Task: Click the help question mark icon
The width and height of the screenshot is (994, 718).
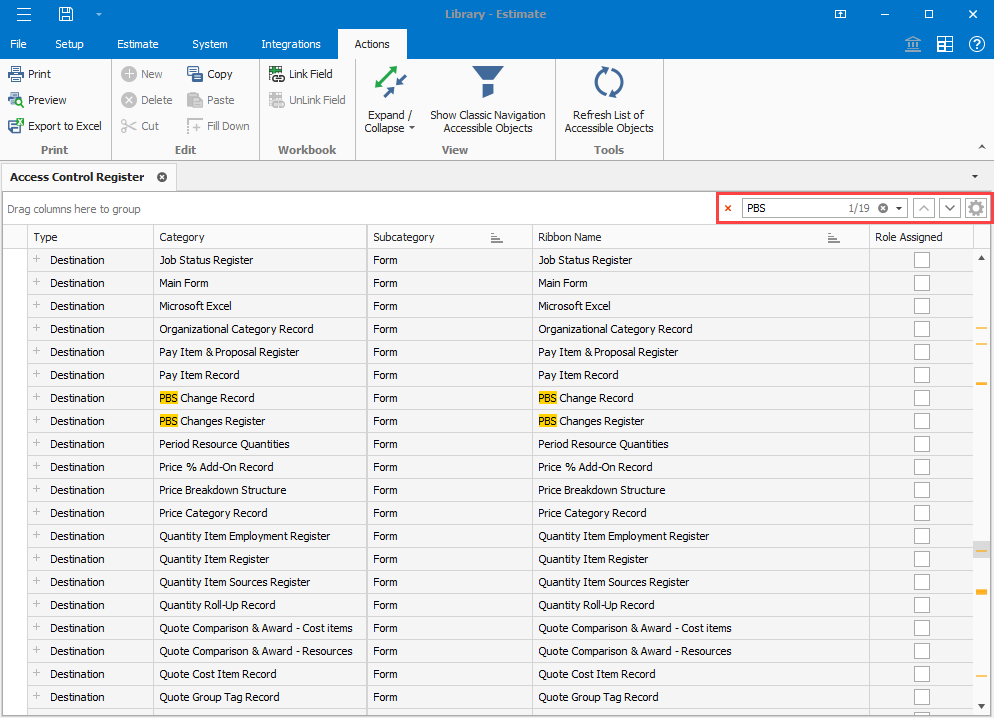Action: pyautogui.click(x=976, y=44)
